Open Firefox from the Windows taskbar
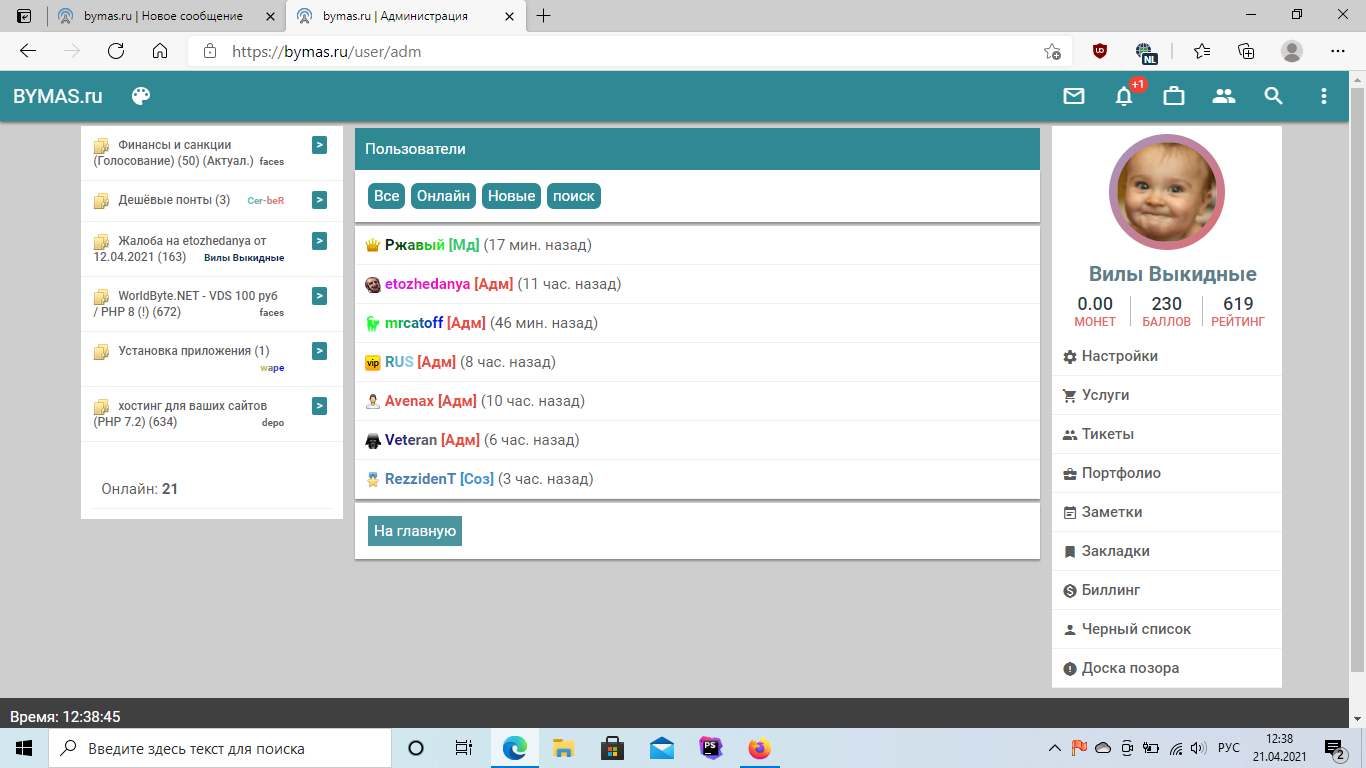The width and height of the screenshot is (1366, 768). tap(760, 748)
